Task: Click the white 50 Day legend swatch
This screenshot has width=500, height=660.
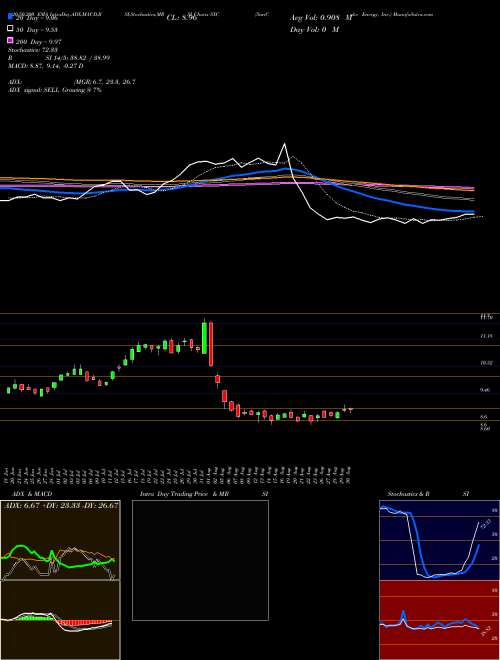Action: (x=11, y=29)
